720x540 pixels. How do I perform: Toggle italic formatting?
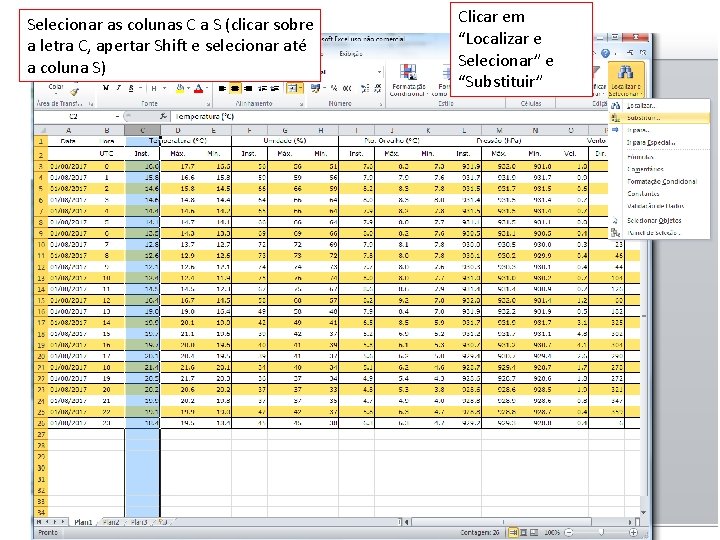pos(118,88)
